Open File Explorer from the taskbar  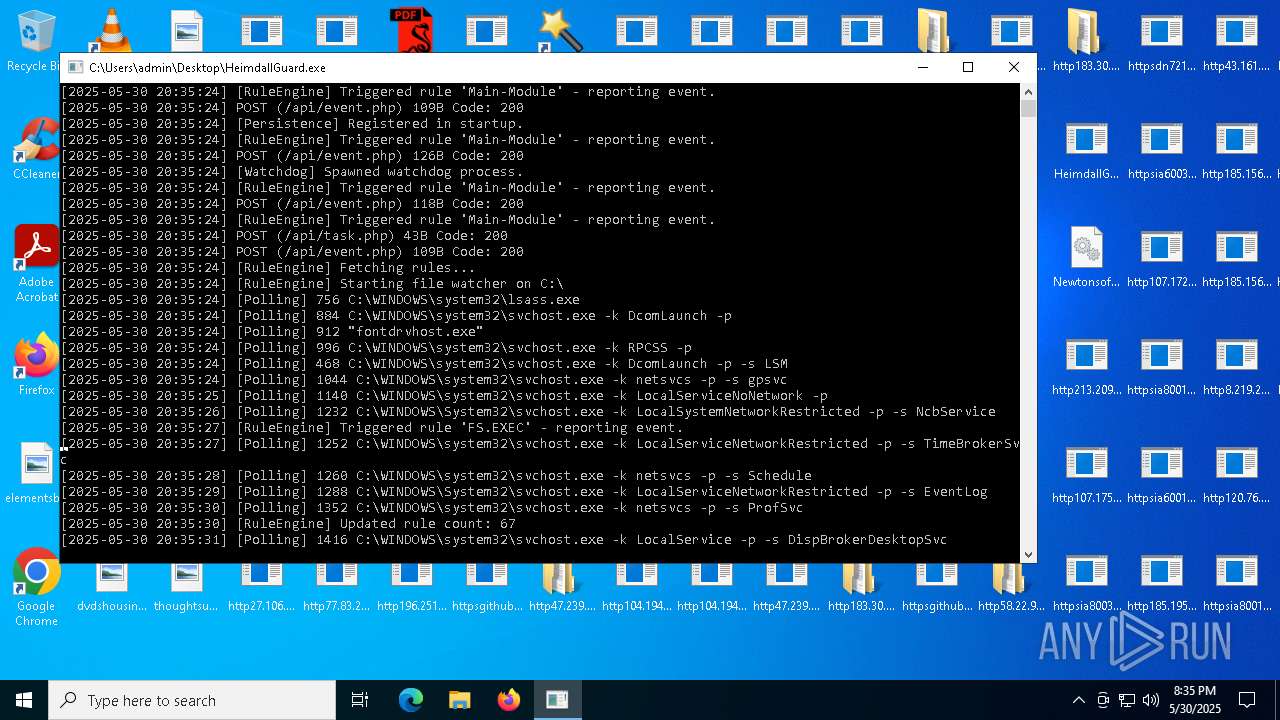[x=459, y=700]
